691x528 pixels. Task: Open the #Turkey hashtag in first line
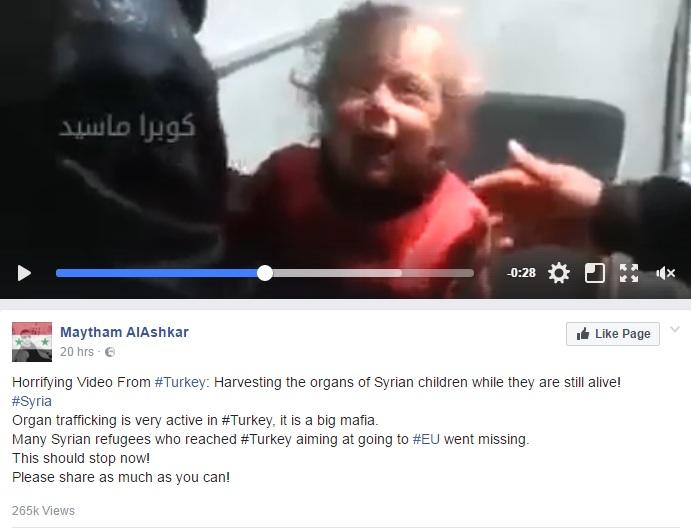(180, 382)
